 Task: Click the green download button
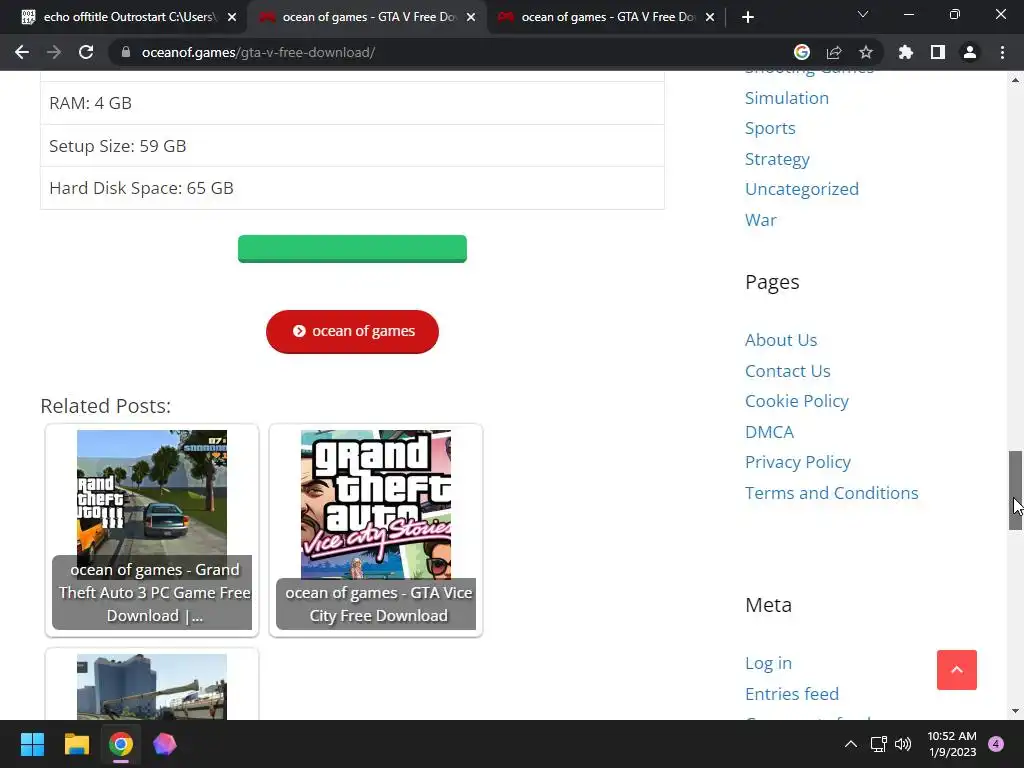tap(352, 249)
